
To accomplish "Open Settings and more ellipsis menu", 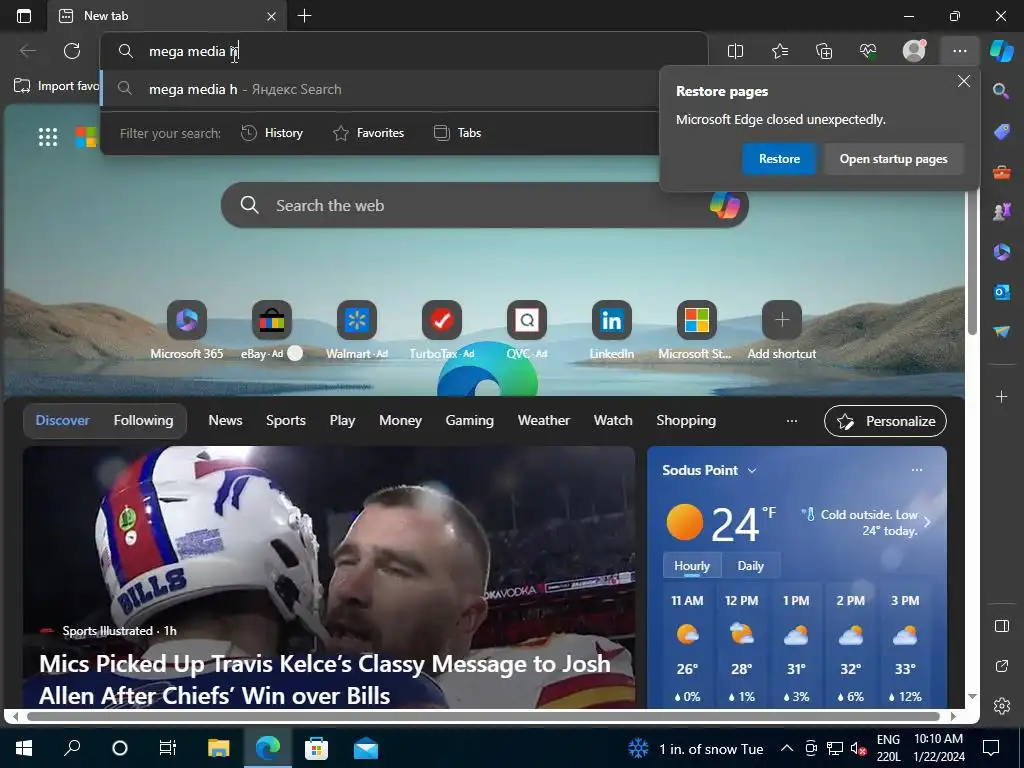I will [959, 51].
